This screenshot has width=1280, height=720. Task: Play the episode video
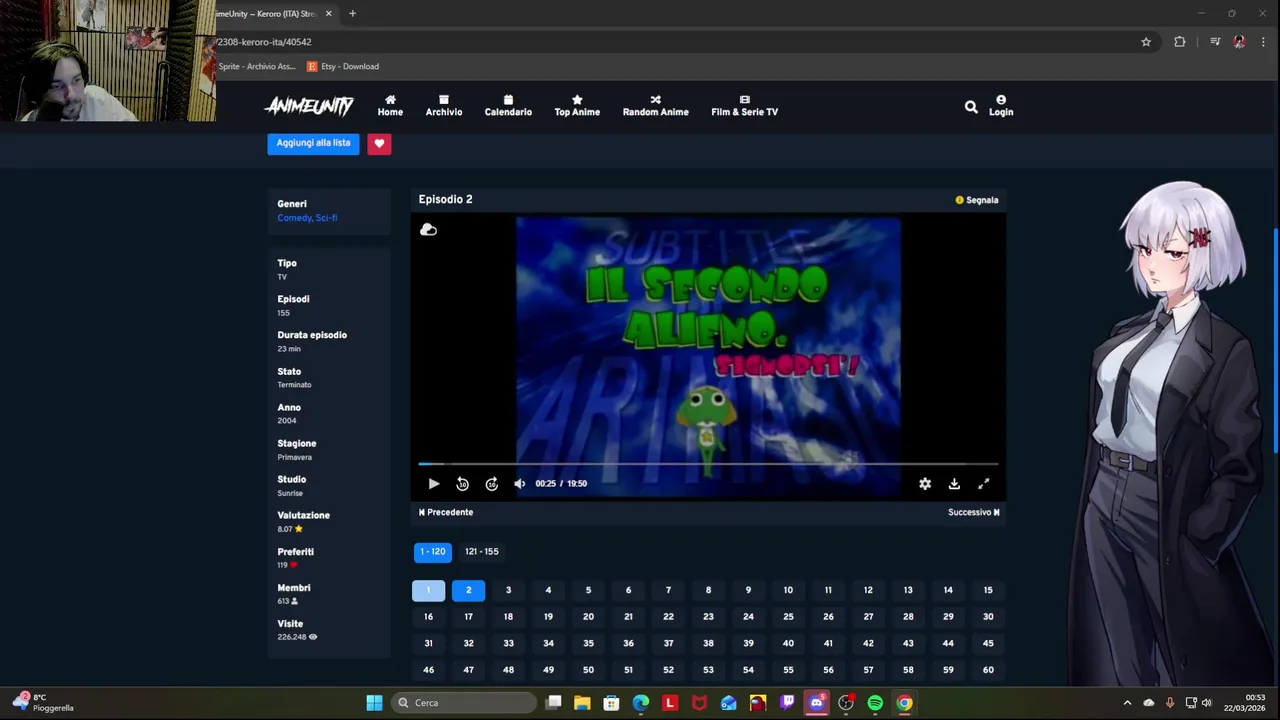tap(434, 484)
